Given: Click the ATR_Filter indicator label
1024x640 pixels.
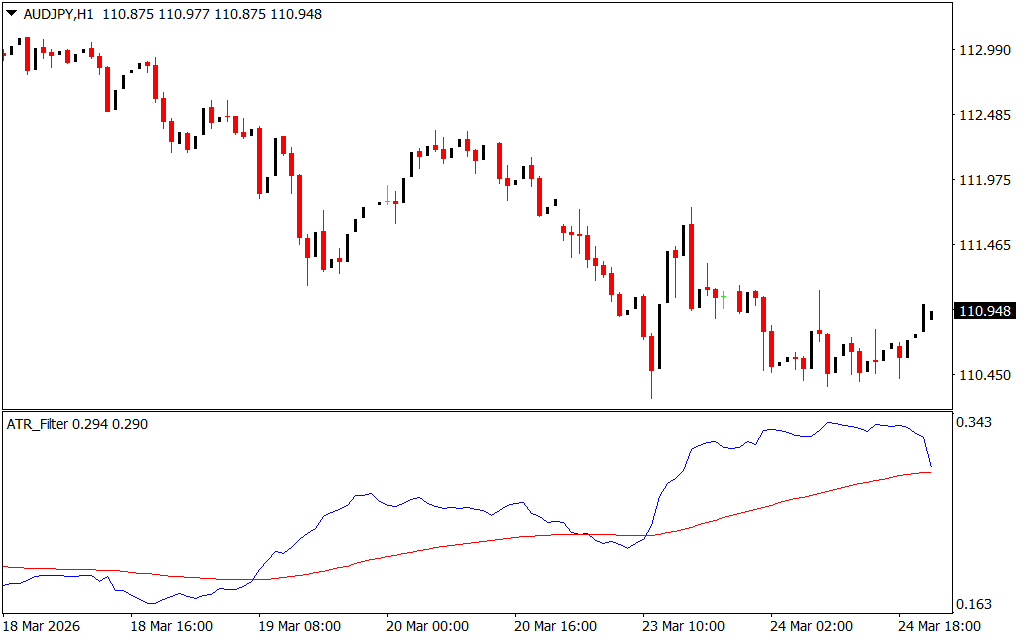Looking at the screenshot, I should [x=40, y=424].
